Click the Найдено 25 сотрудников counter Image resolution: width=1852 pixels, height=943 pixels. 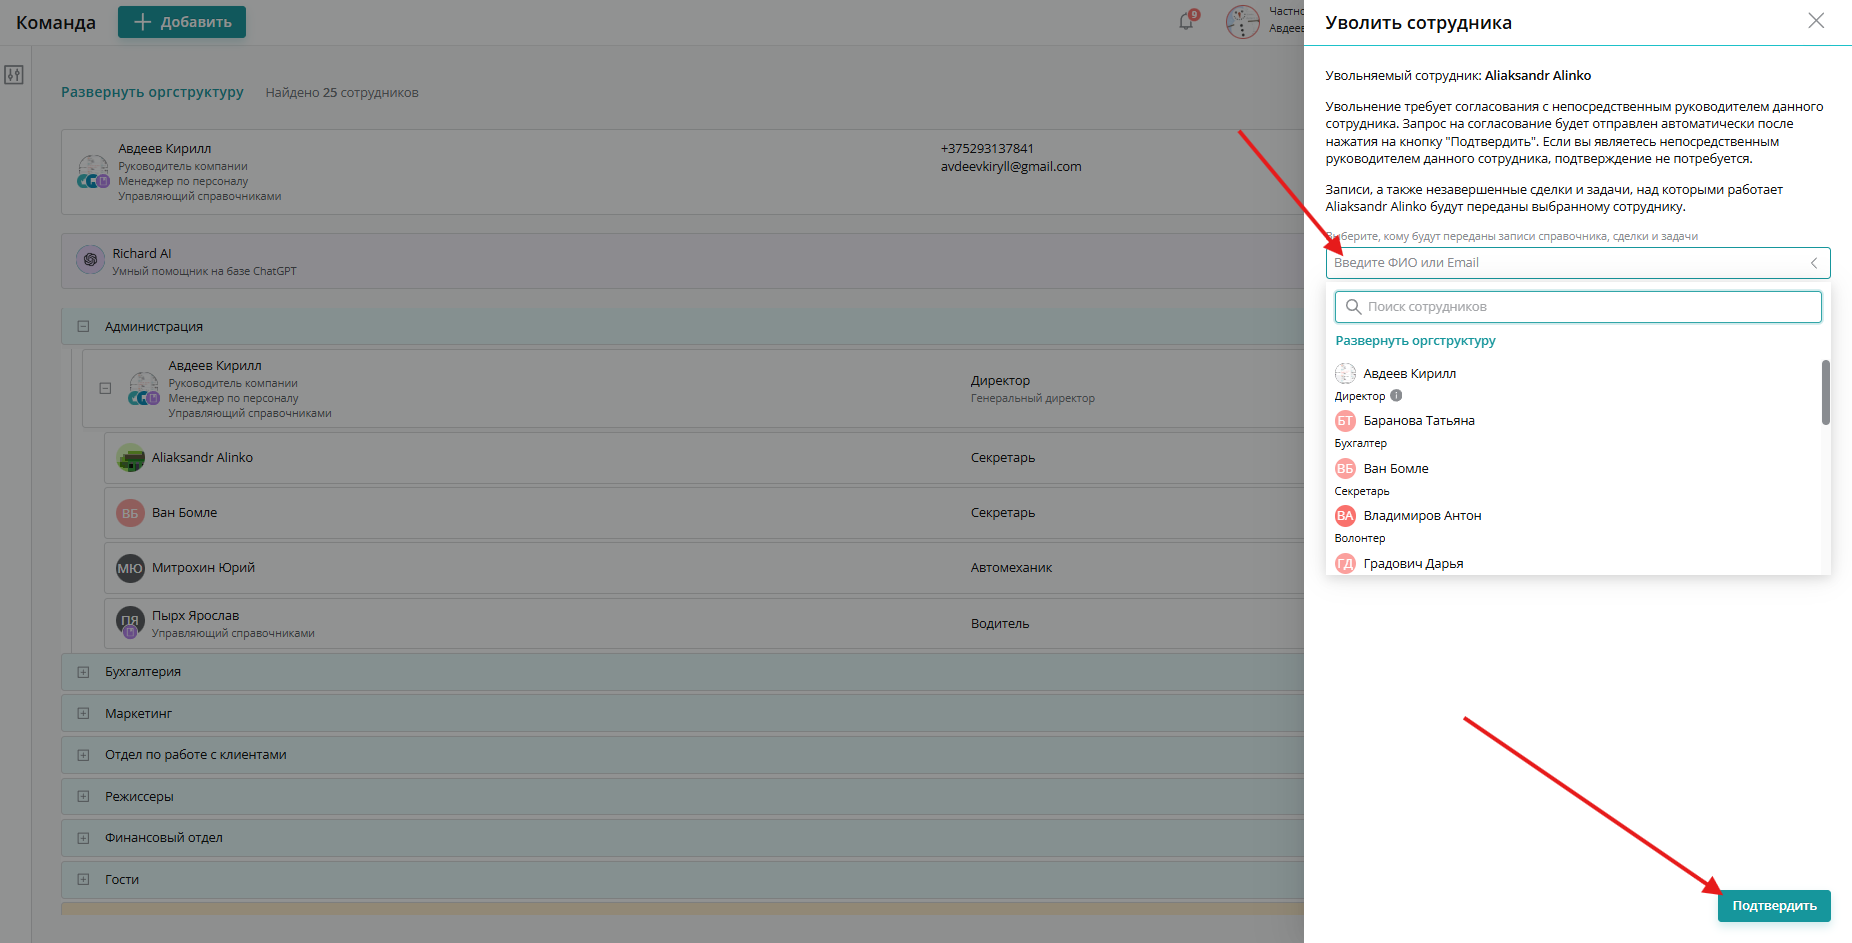342,93
